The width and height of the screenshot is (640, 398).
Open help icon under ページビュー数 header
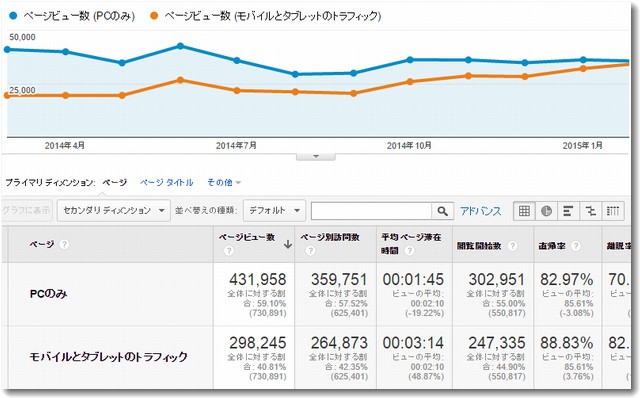point(229,251)
